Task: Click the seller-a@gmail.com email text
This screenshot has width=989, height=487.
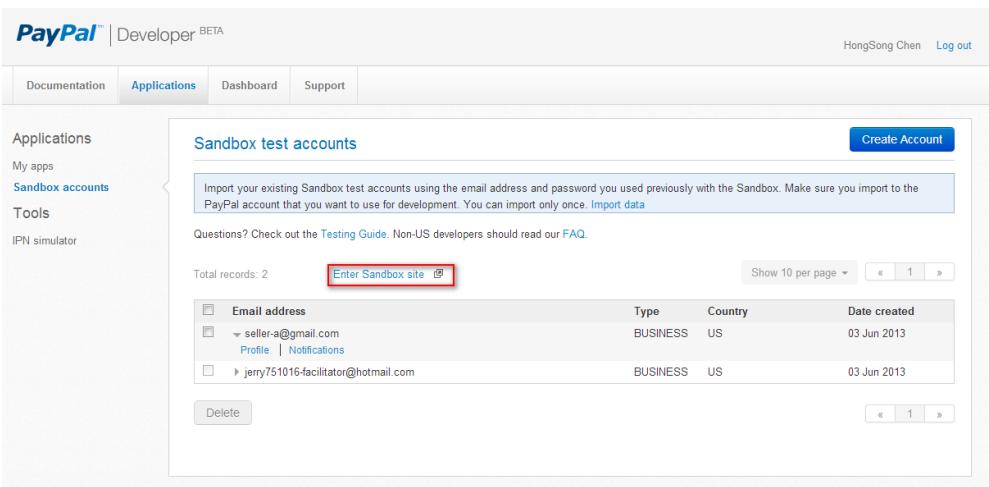Action: pos(291,334)
